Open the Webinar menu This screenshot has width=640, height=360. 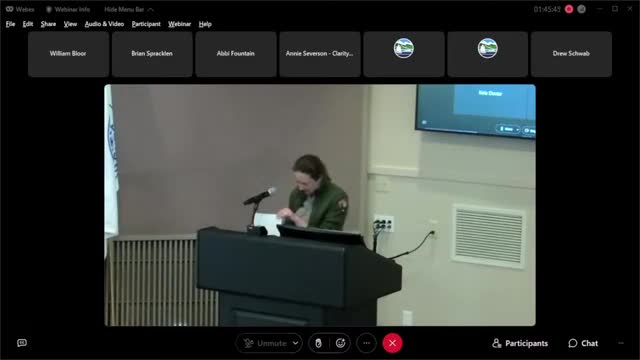point(180,24)
